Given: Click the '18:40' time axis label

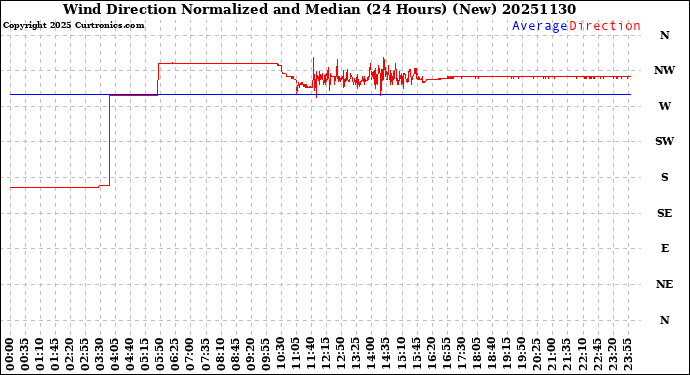Looking at the screenshot, I should click(491, 355).
